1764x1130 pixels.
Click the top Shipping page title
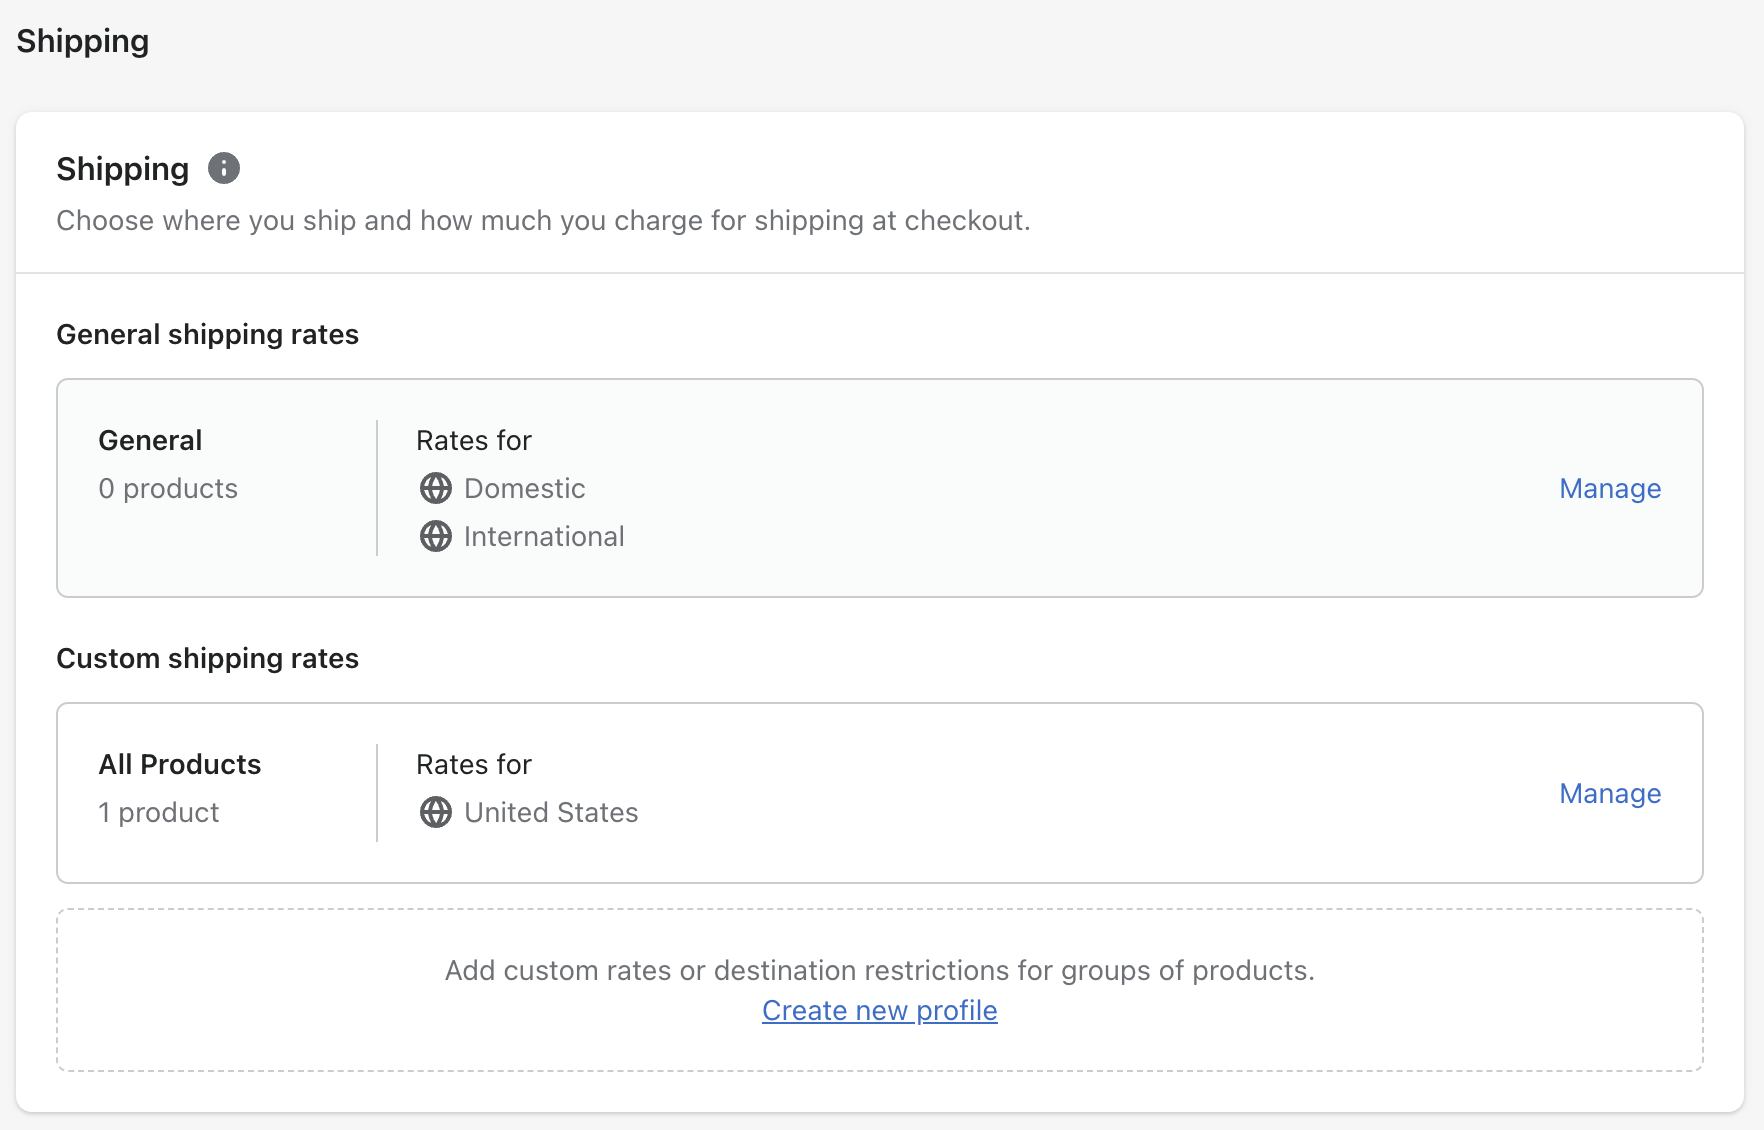coord(83,41)
